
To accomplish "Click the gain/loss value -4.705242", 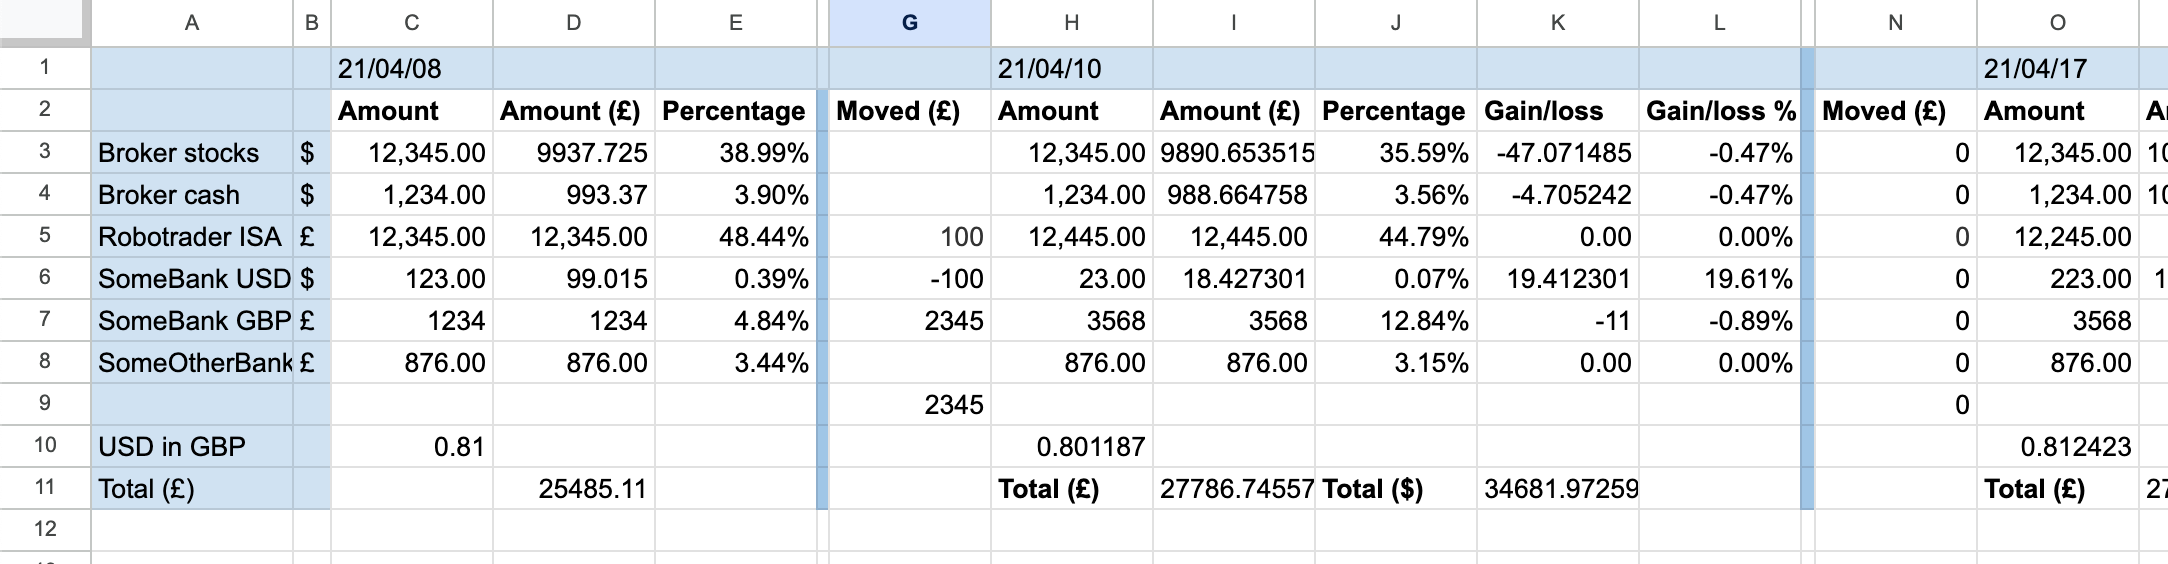I will [x=1558, y=195].
